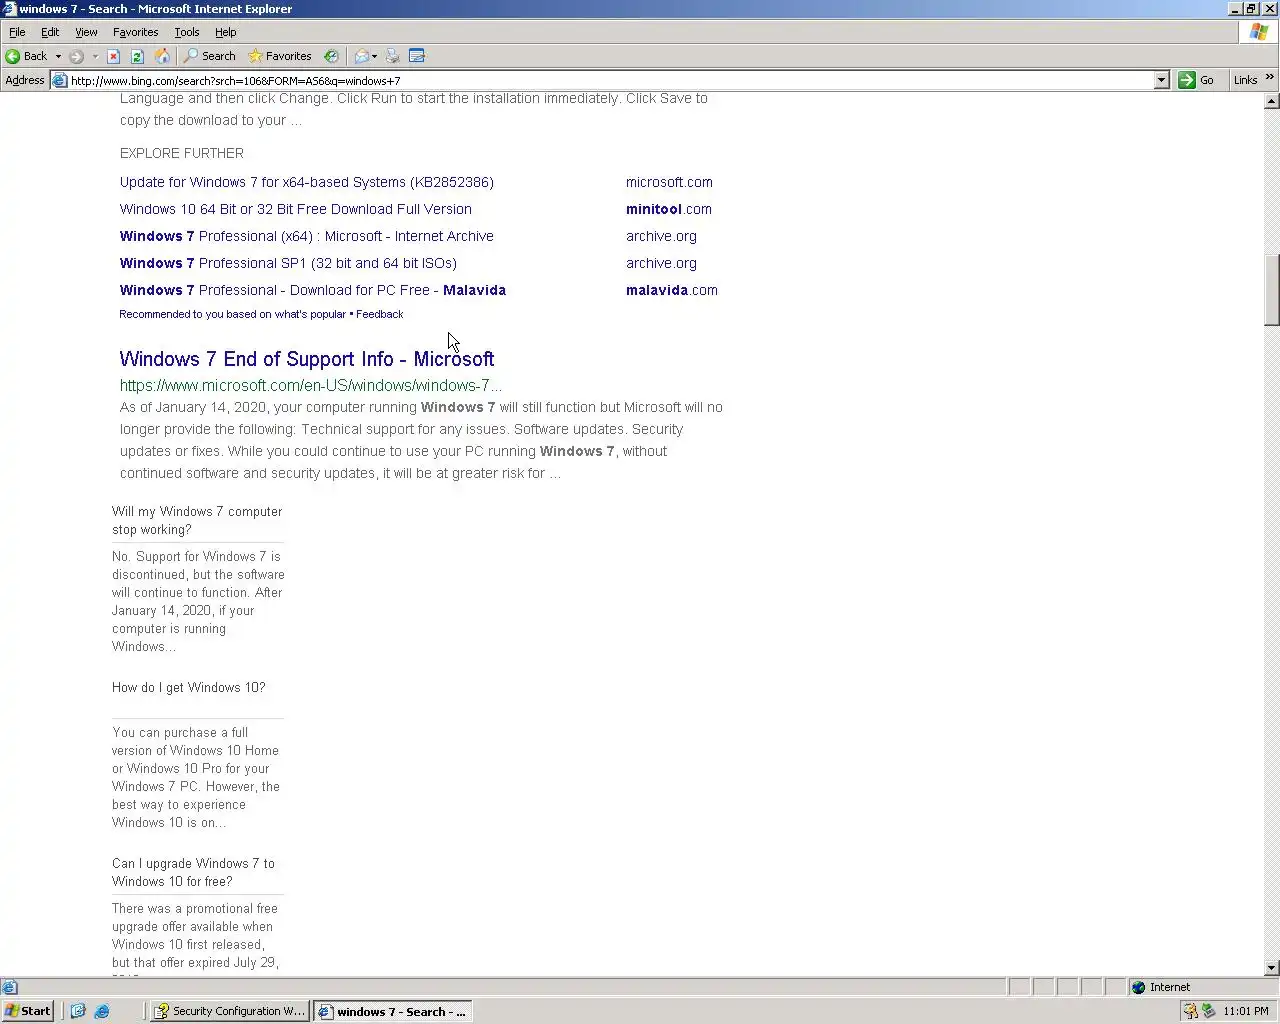Open 'Update for Windows 7 for x64-based Systems' link
This screenshot has height=1024, width=1280.
coord(307,182)
